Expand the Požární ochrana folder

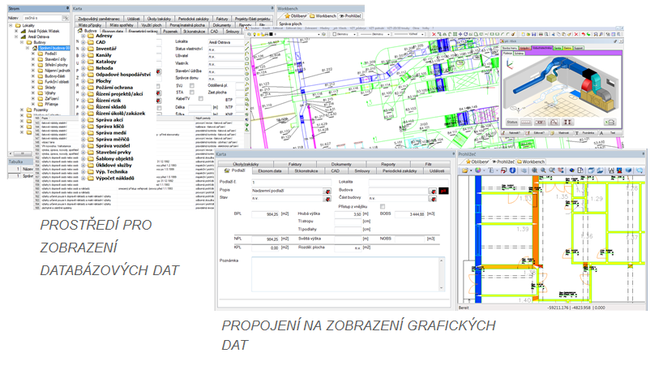coord(83,88)
